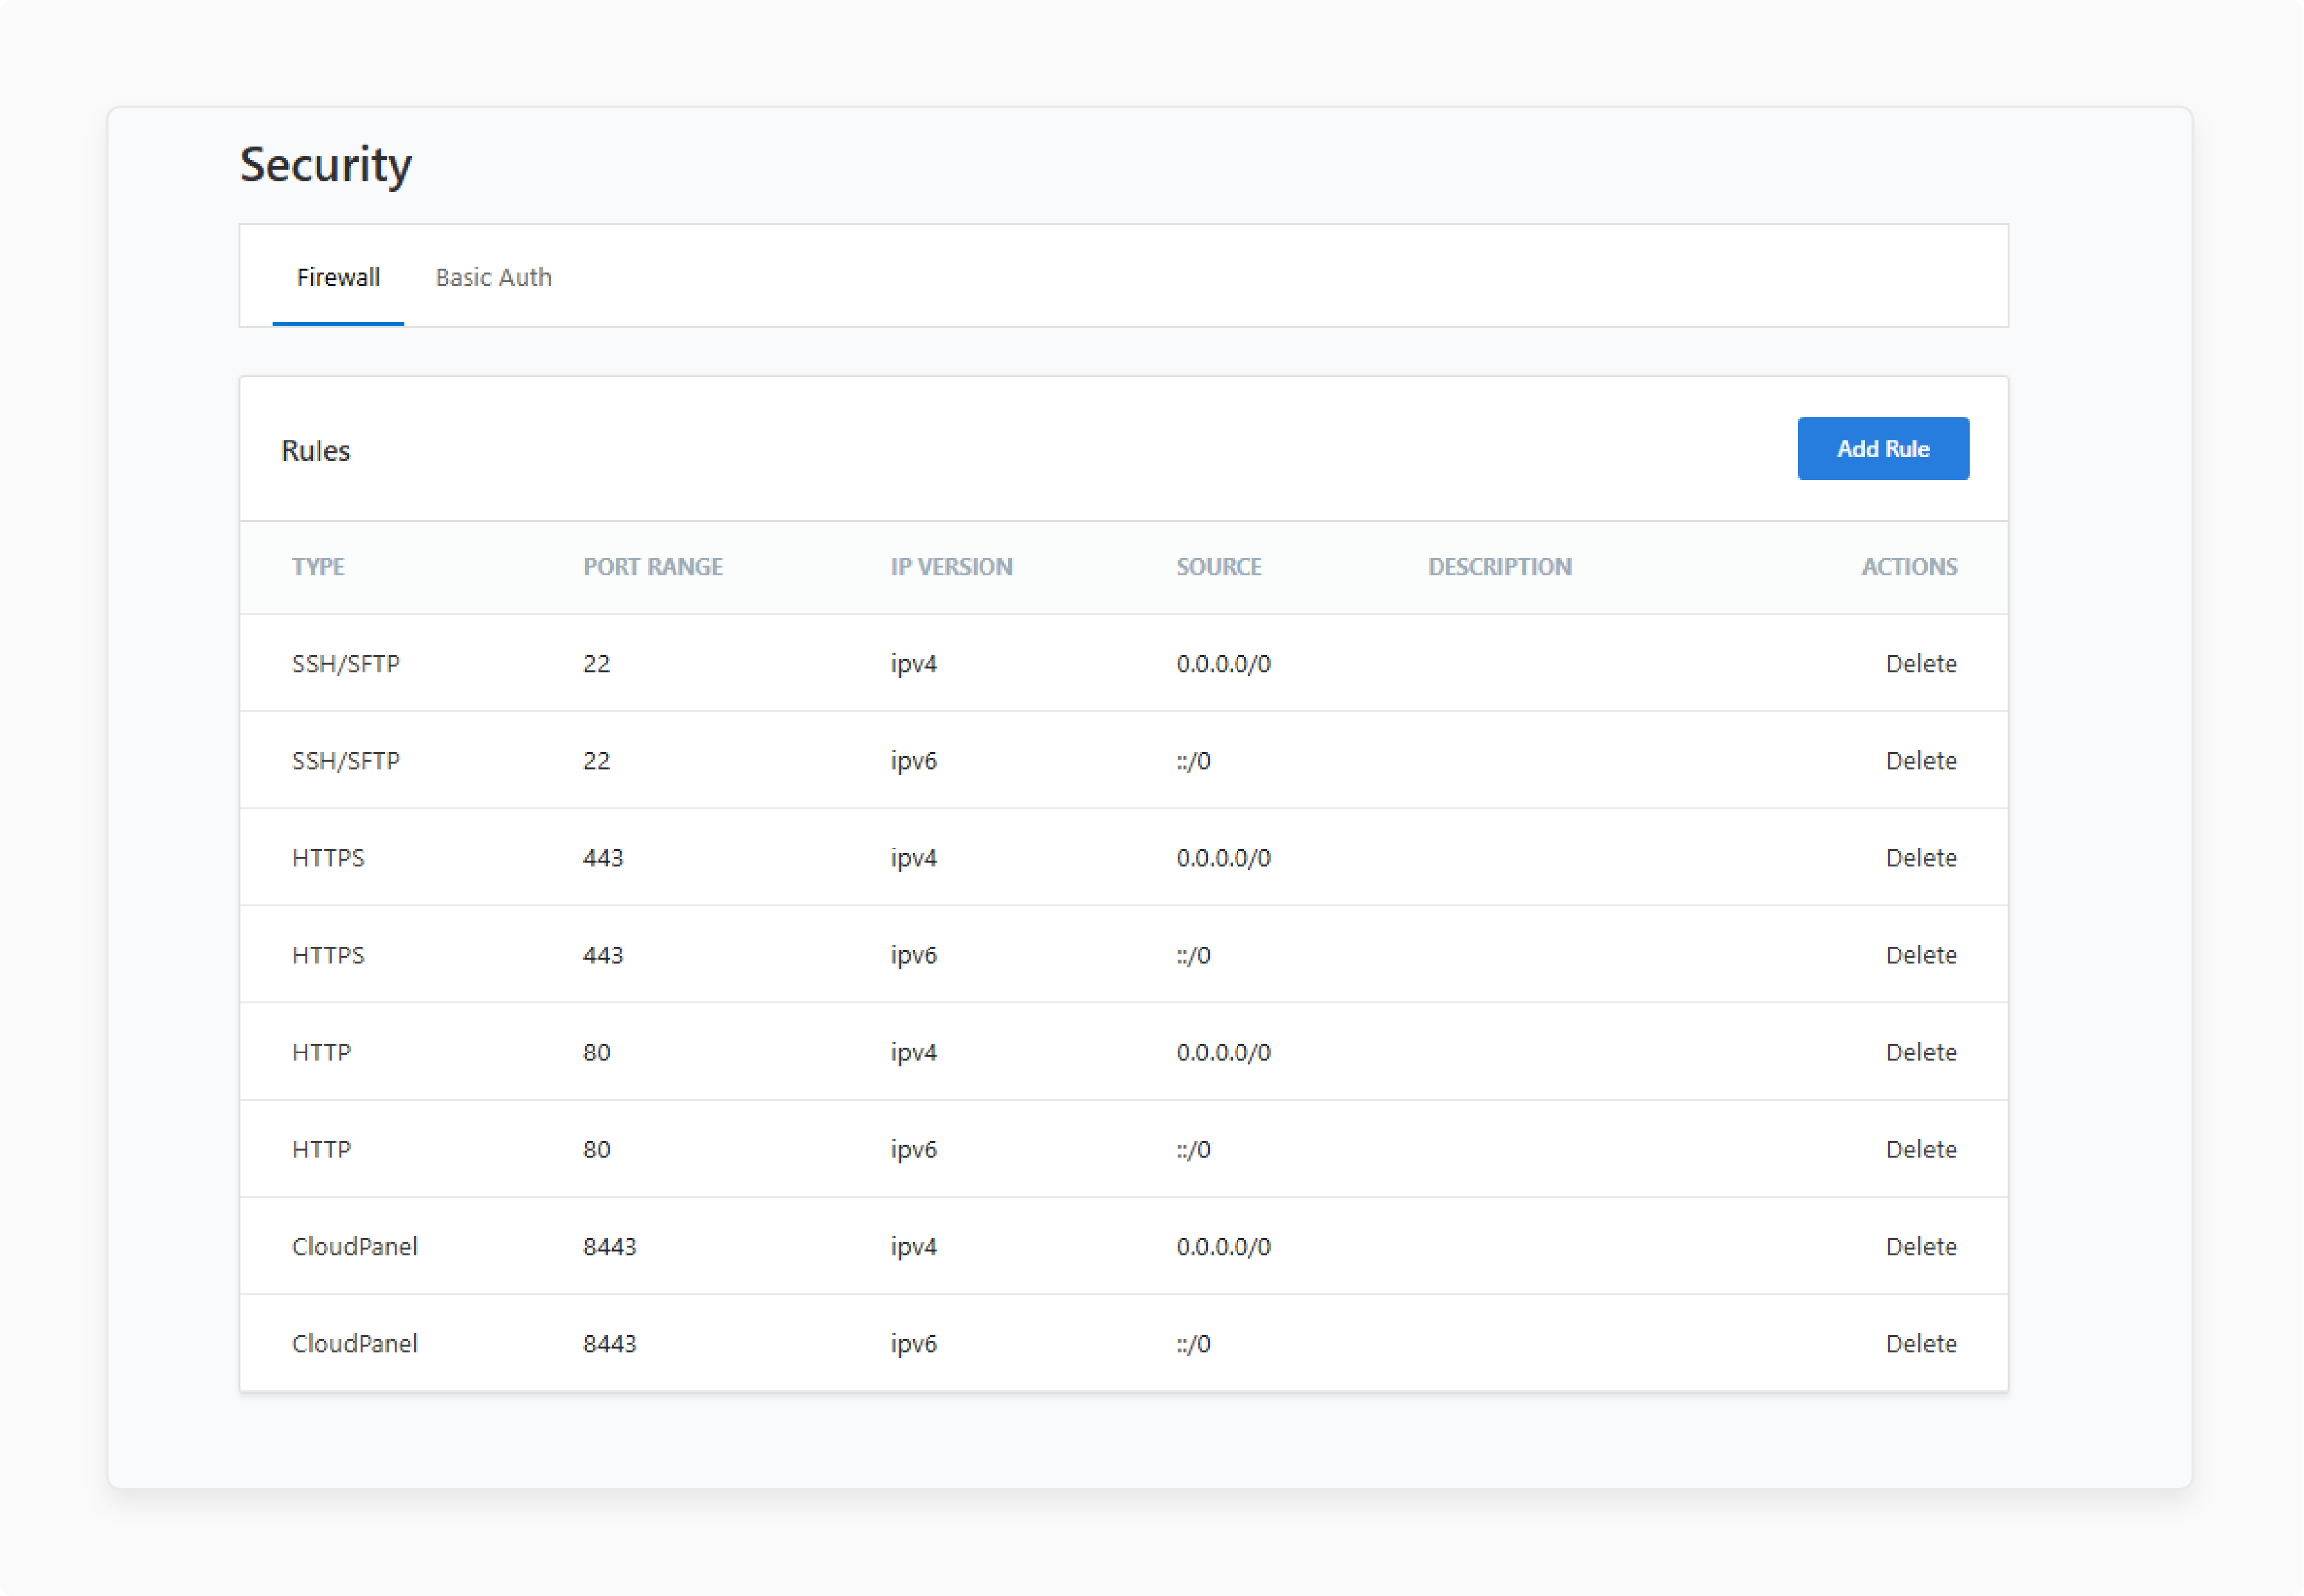
Task: Click source ::/0 in CloudPanel row
Action: [1193, 1343]
